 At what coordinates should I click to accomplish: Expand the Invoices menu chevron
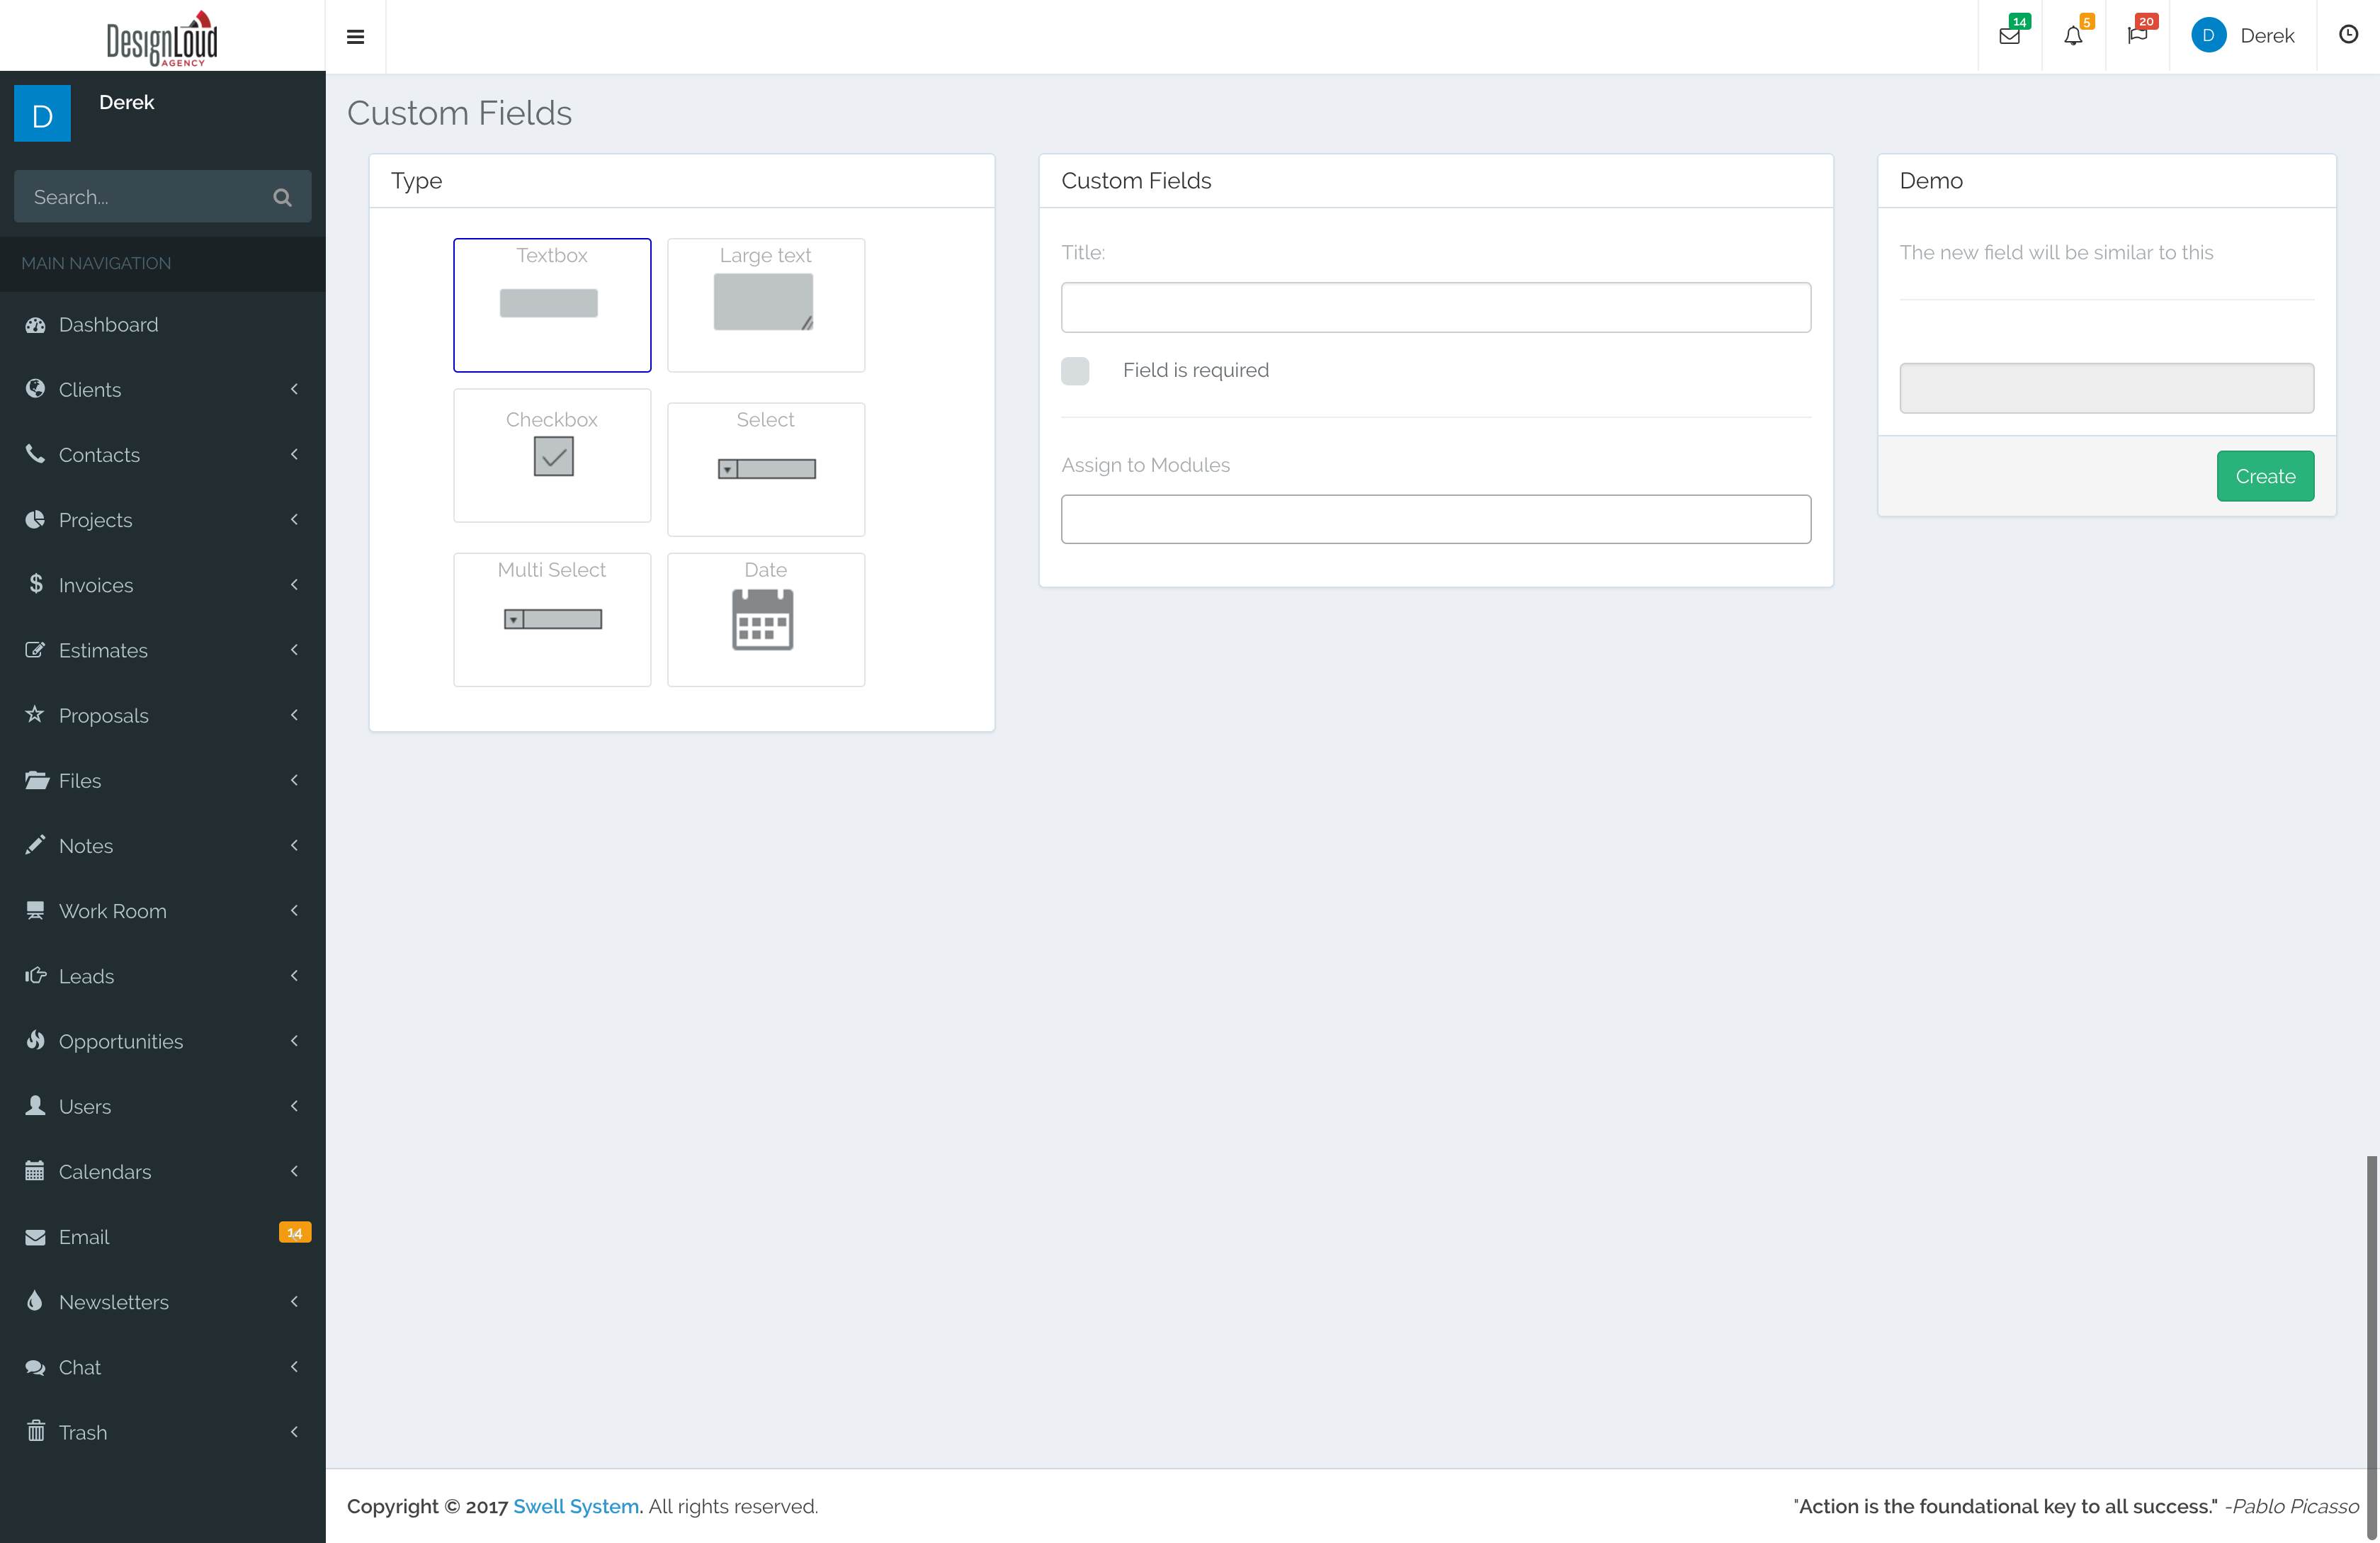click(x=294, y=584)
